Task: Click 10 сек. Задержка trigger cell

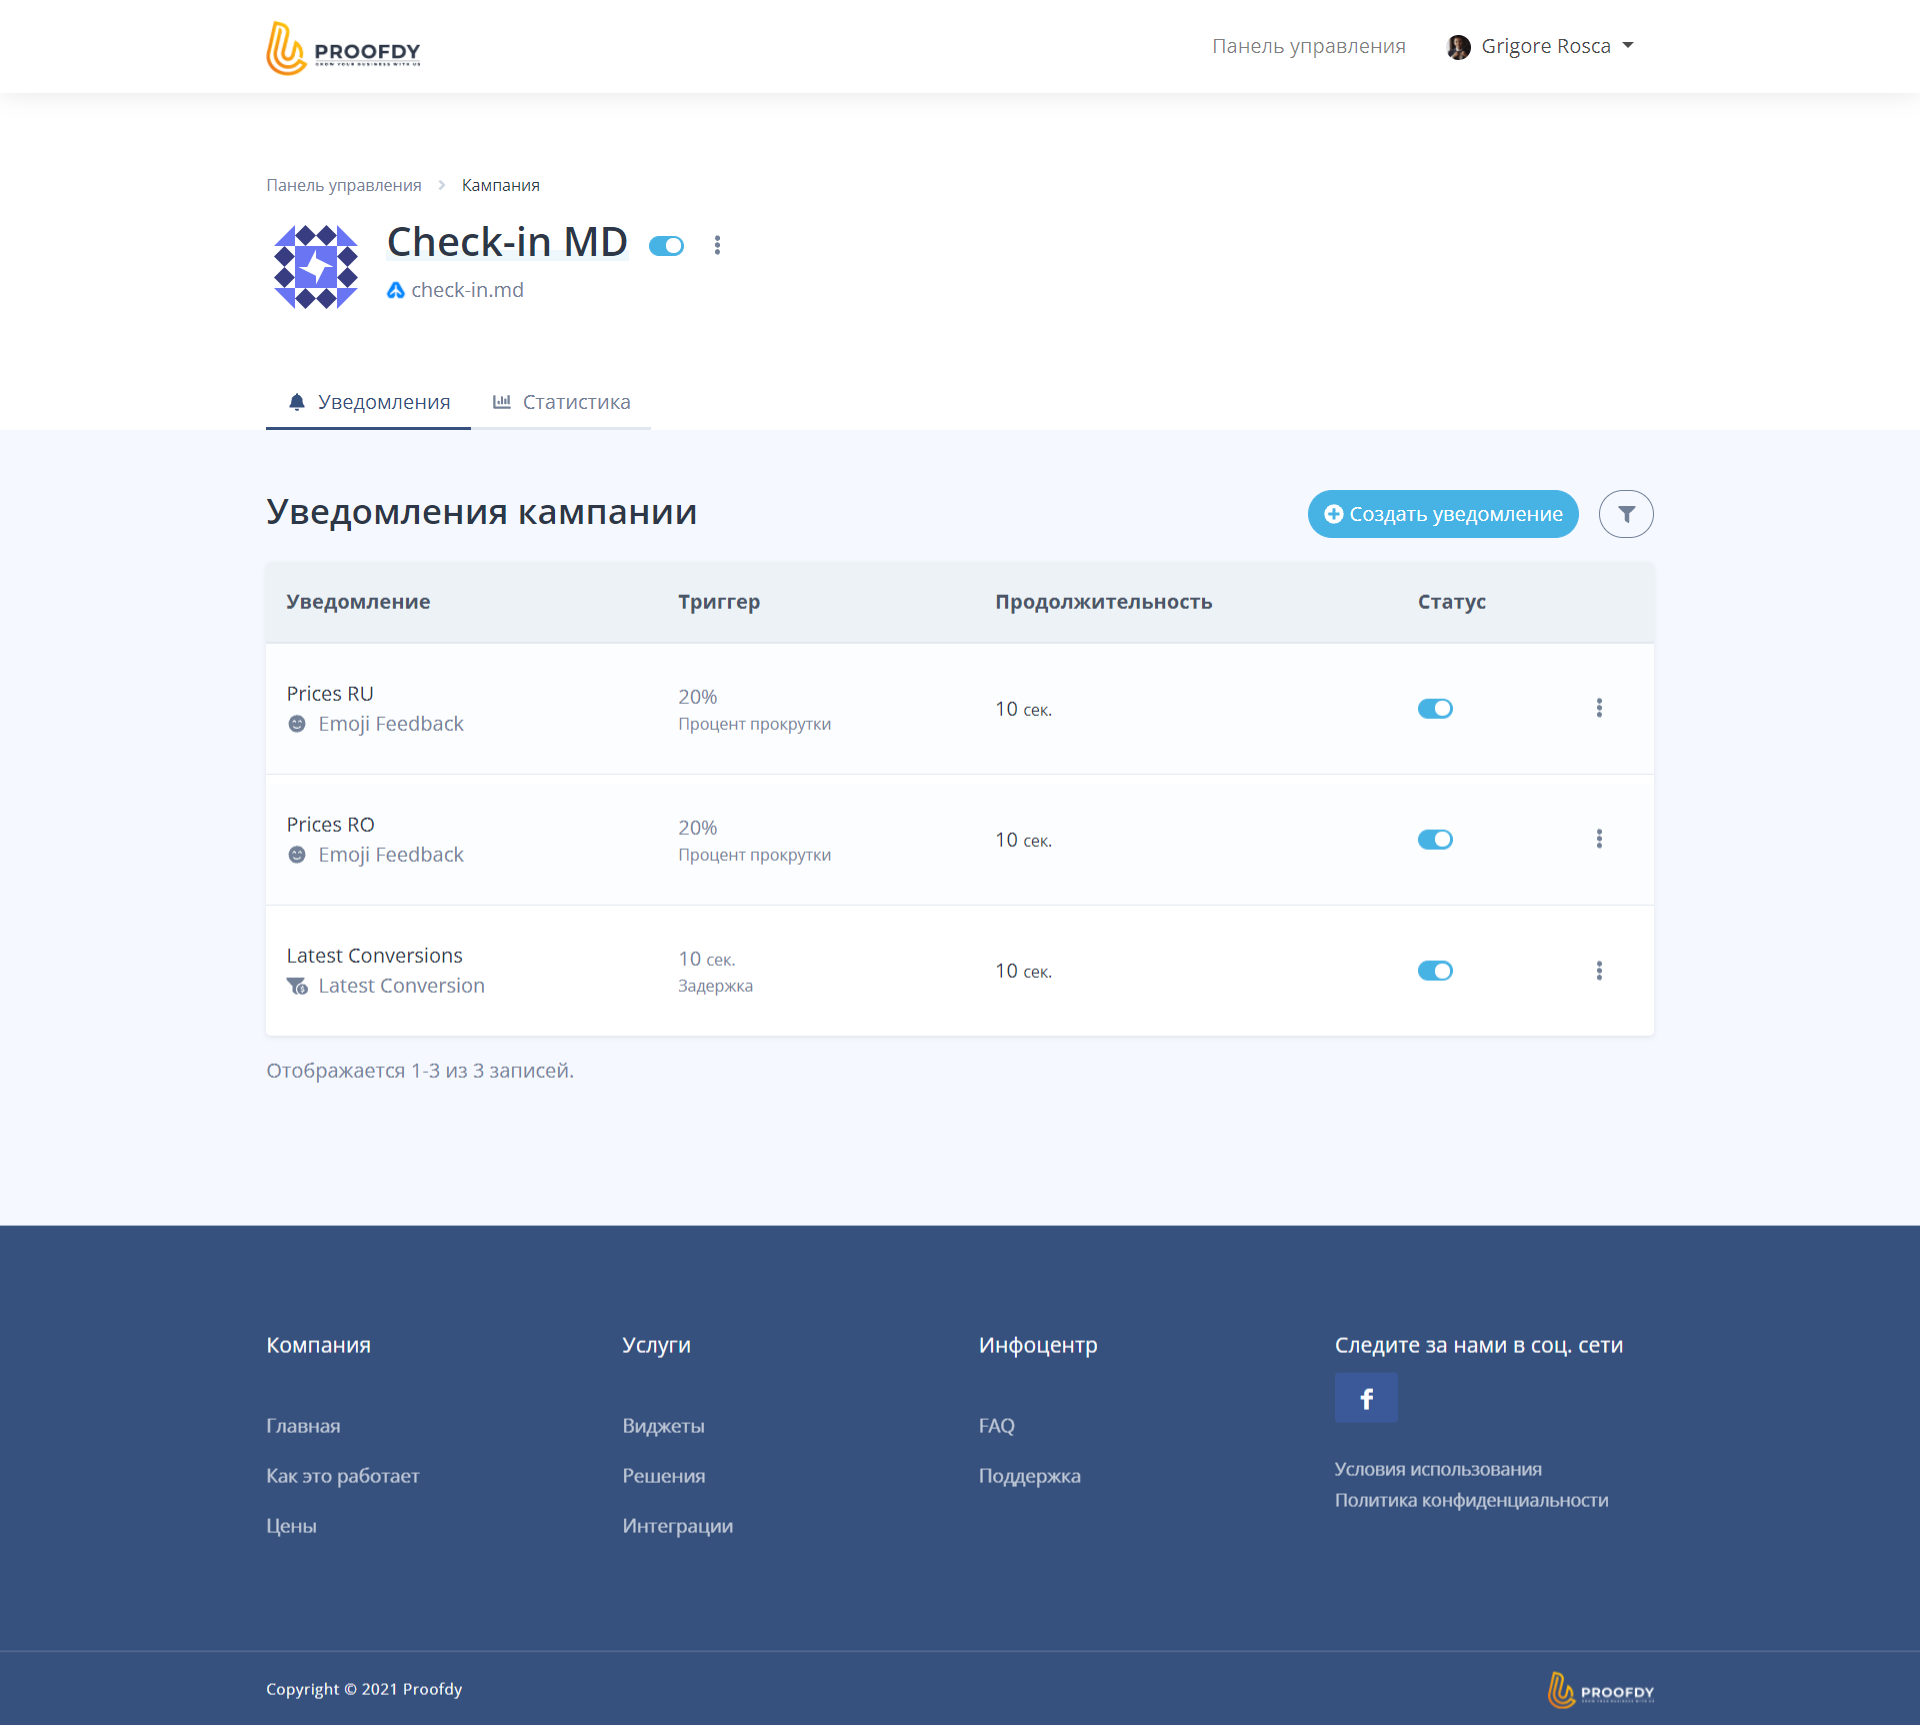Action: [x=716, y=971]
